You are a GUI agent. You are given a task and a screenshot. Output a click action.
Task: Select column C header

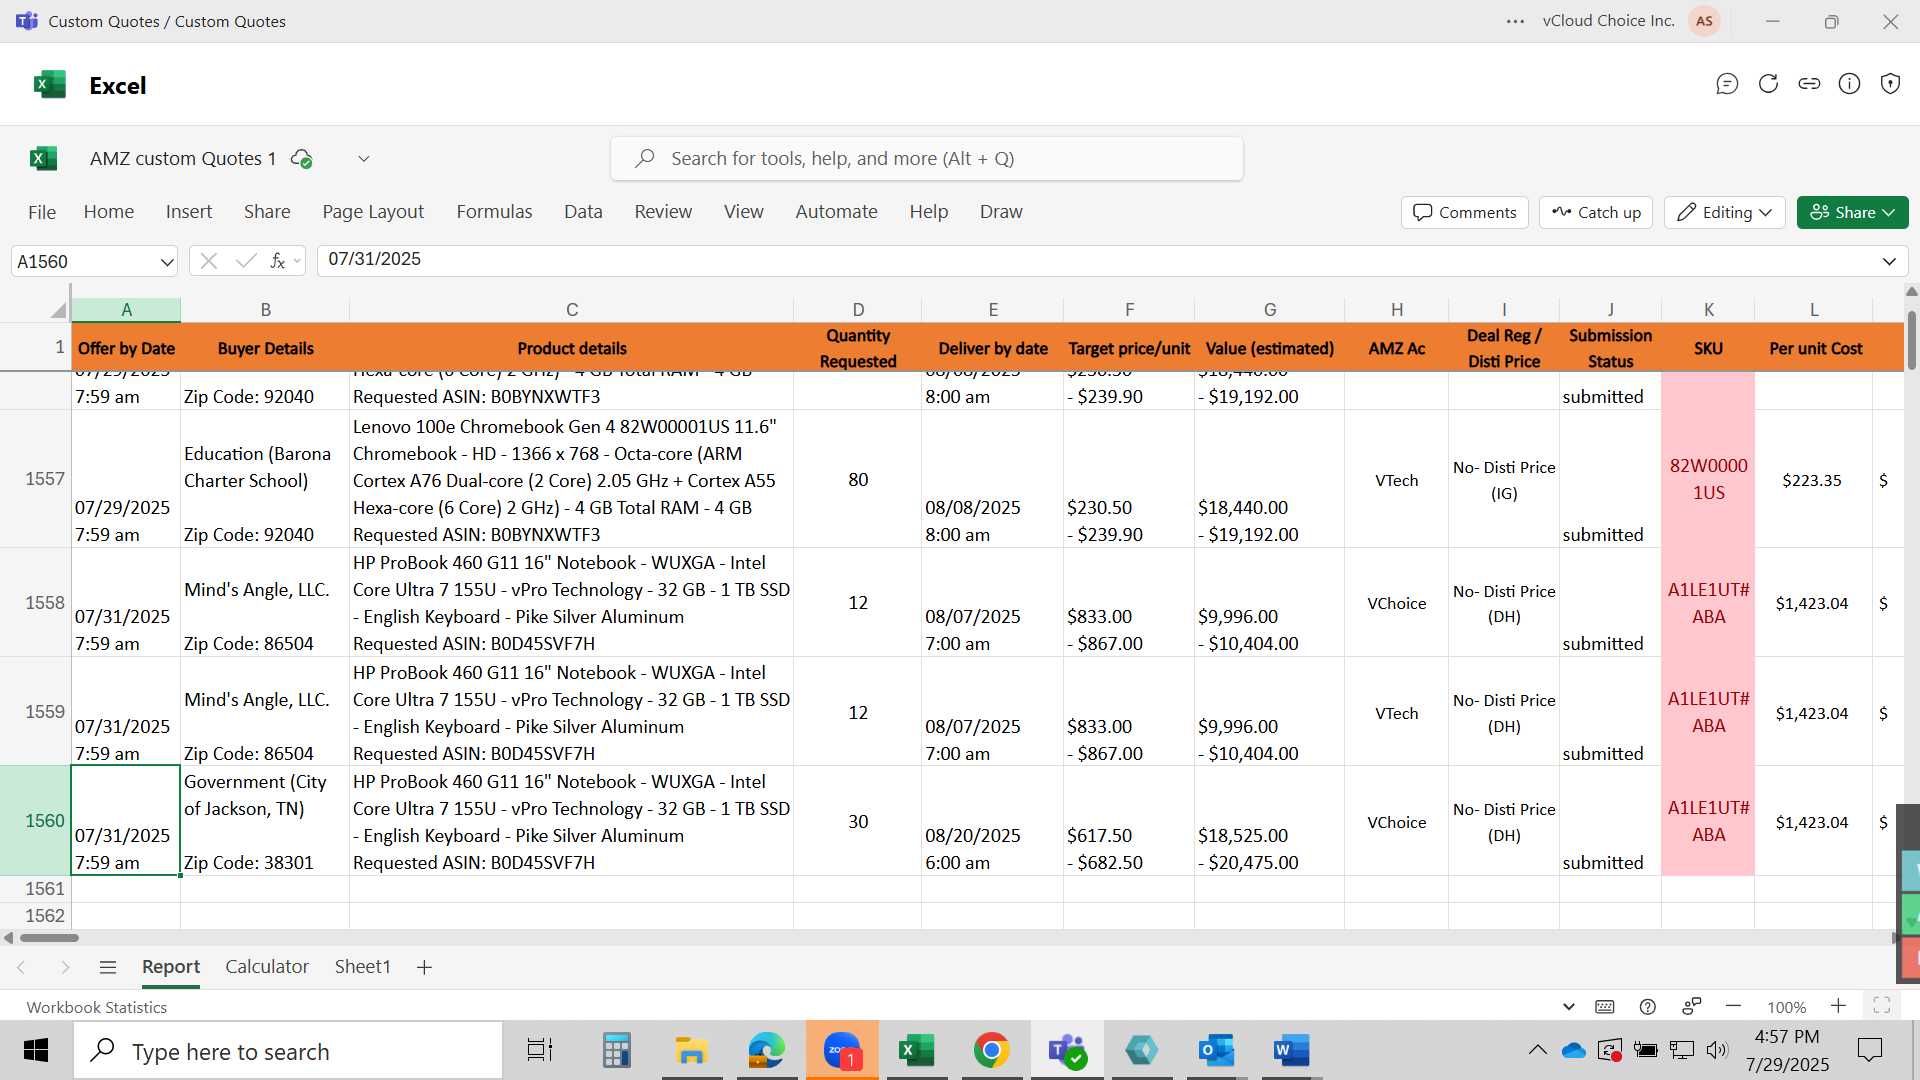571,310
